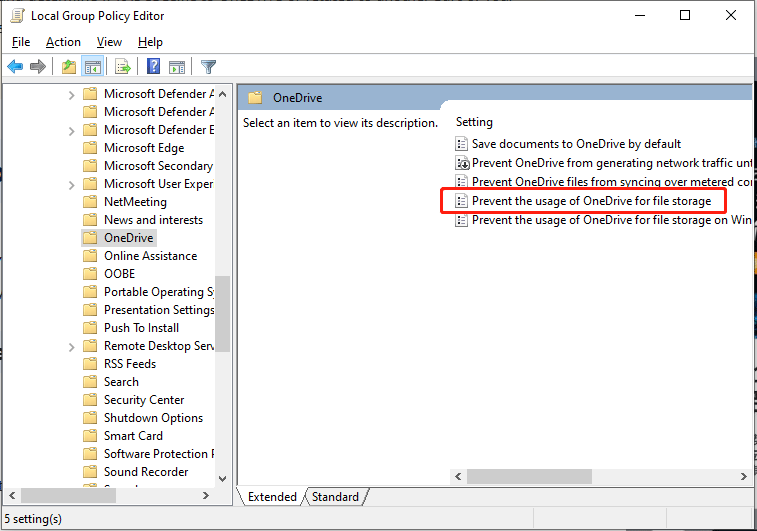This screenshot has height=531, width=757.
Task: Toggle the Show/Hide Console Tree icon
Action: click(92, 66)
